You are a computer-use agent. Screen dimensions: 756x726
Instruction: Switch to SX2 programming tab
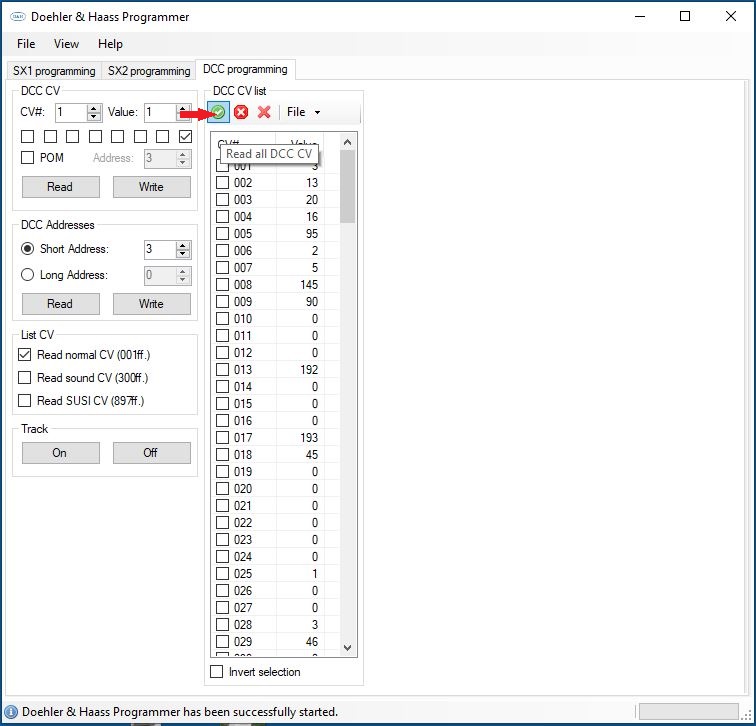(x=148, y=71)
